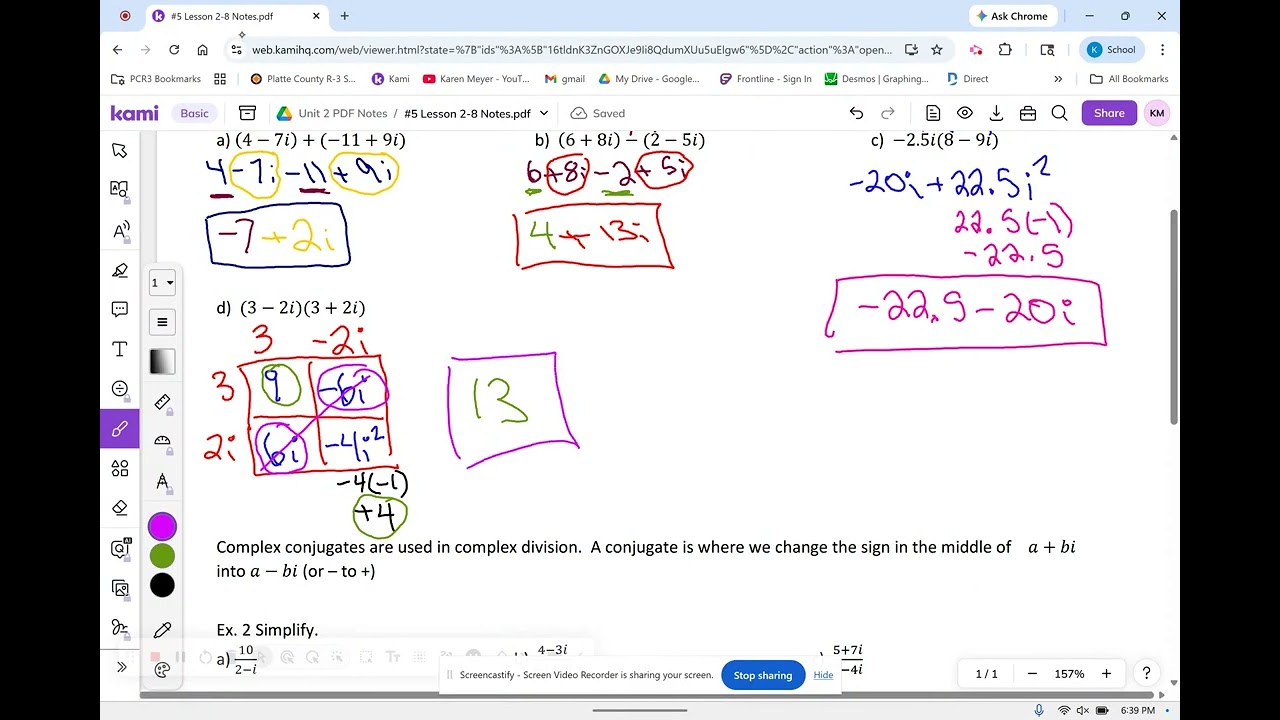The height and width of the screenshot is (720, 1280).
Task: Search within the document
Action: [x=1059, y=113]
